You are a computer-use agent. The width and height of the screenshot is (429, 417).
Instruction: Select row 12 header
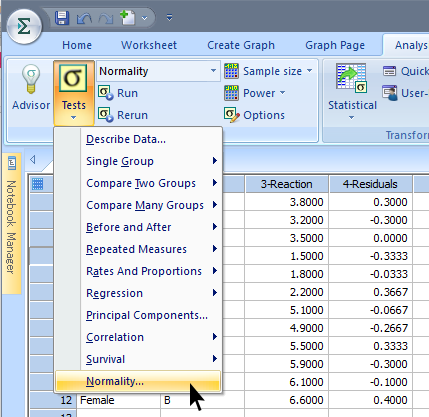point(53,400)
